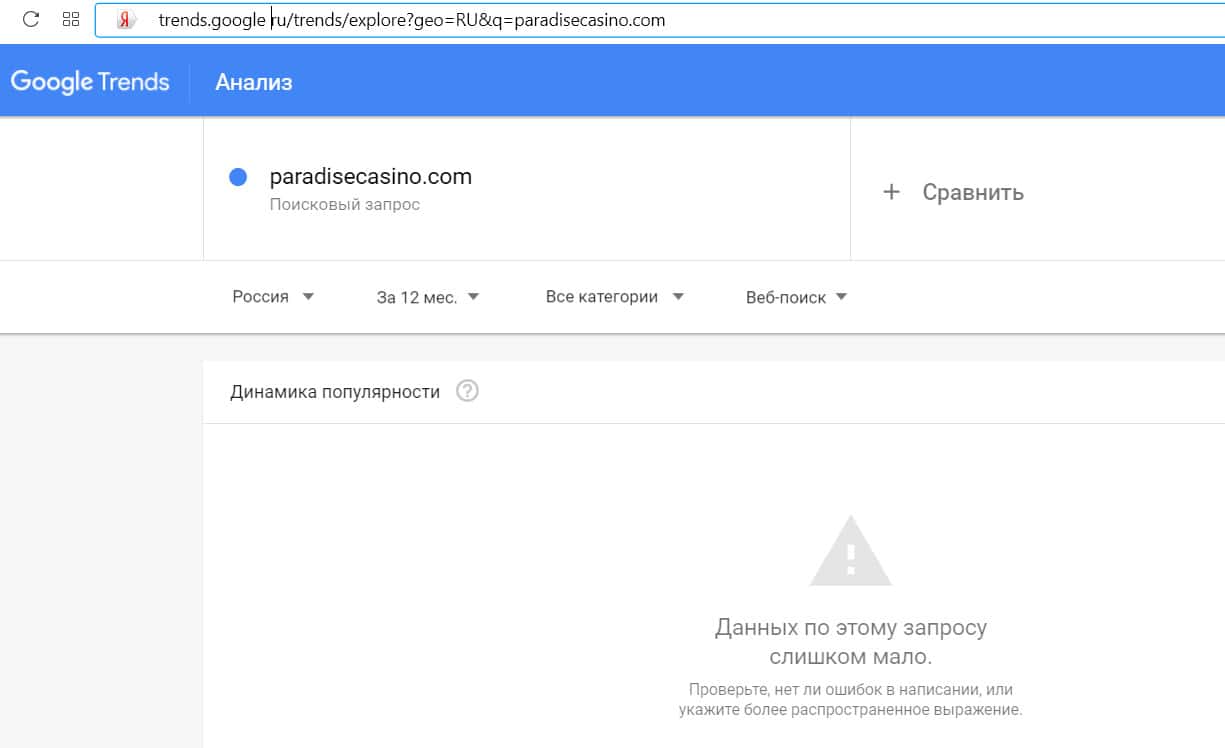
Task: Click the warning triangle icon
Action: point(850,551)
